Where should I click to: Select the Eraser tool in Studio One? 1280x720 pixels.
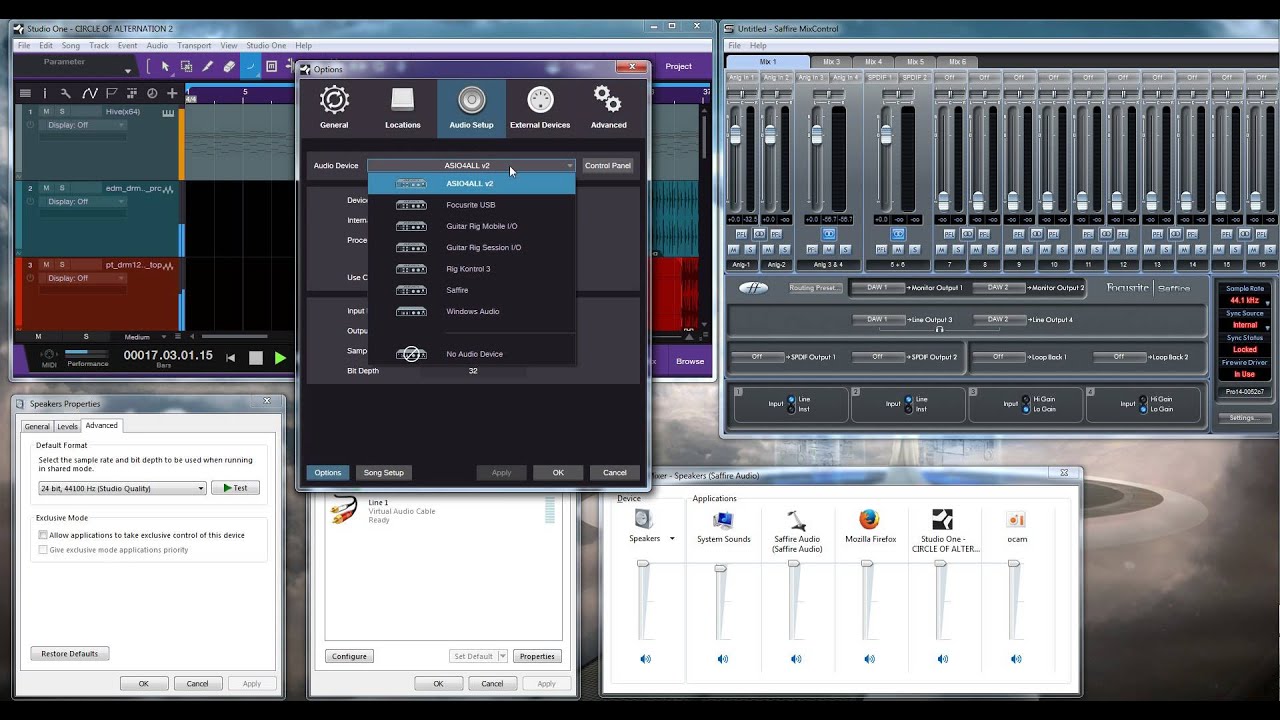coord(229,67)
